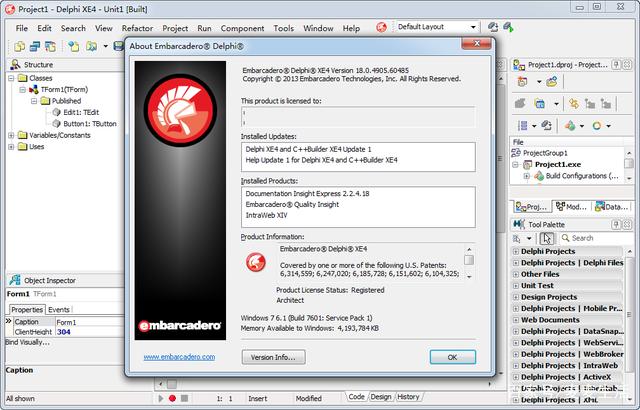Expand Delphi Projects | IntraWeb category
This screenshot has height=410, width=640.
coord(516,366)
